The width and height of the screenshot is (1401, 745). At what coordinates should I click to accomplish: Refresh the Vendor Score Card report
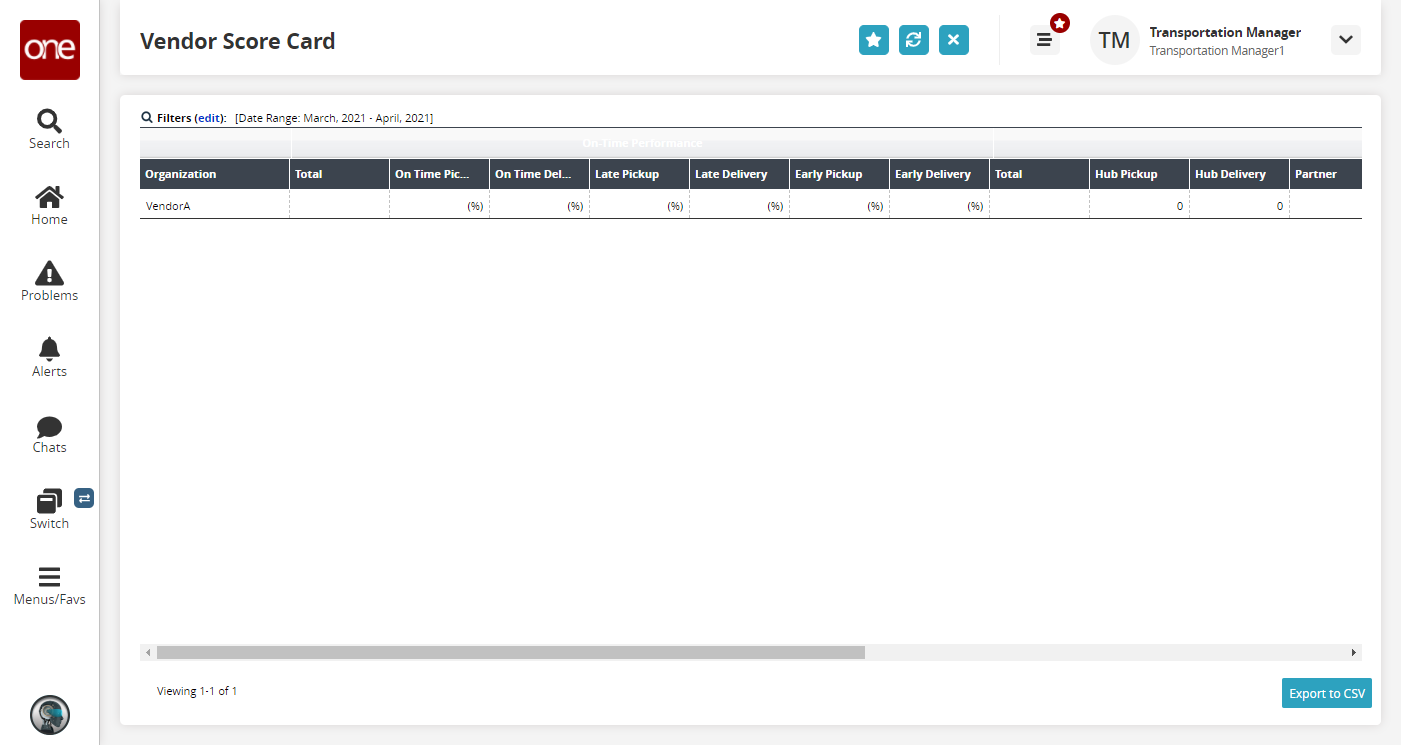tap(914, 40)
